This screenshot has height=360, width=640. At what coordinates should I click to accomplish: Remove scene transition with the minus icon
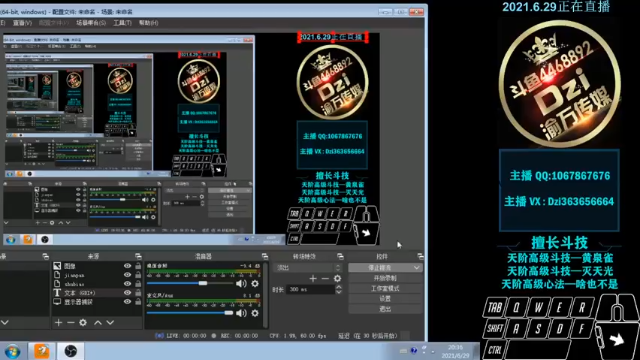click(x=325, y=278)
